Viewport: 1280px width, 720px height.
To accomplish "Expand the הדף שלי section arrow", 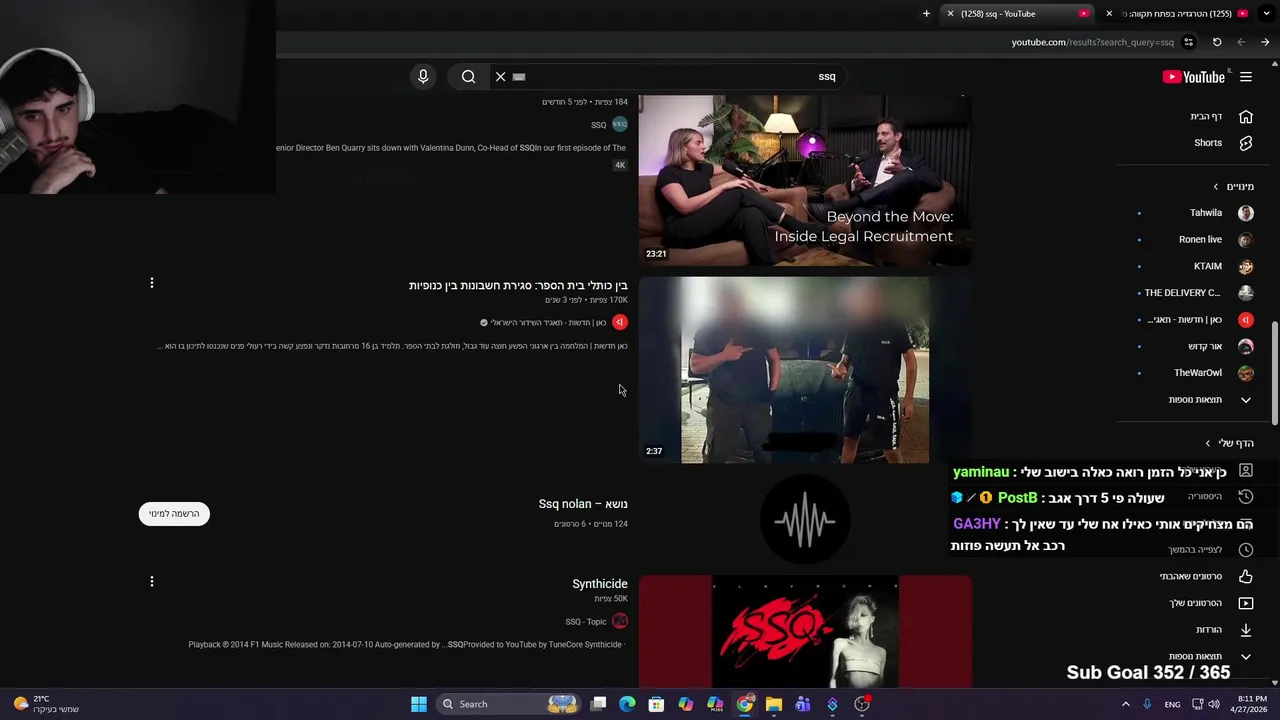I will click(1208, 443).
